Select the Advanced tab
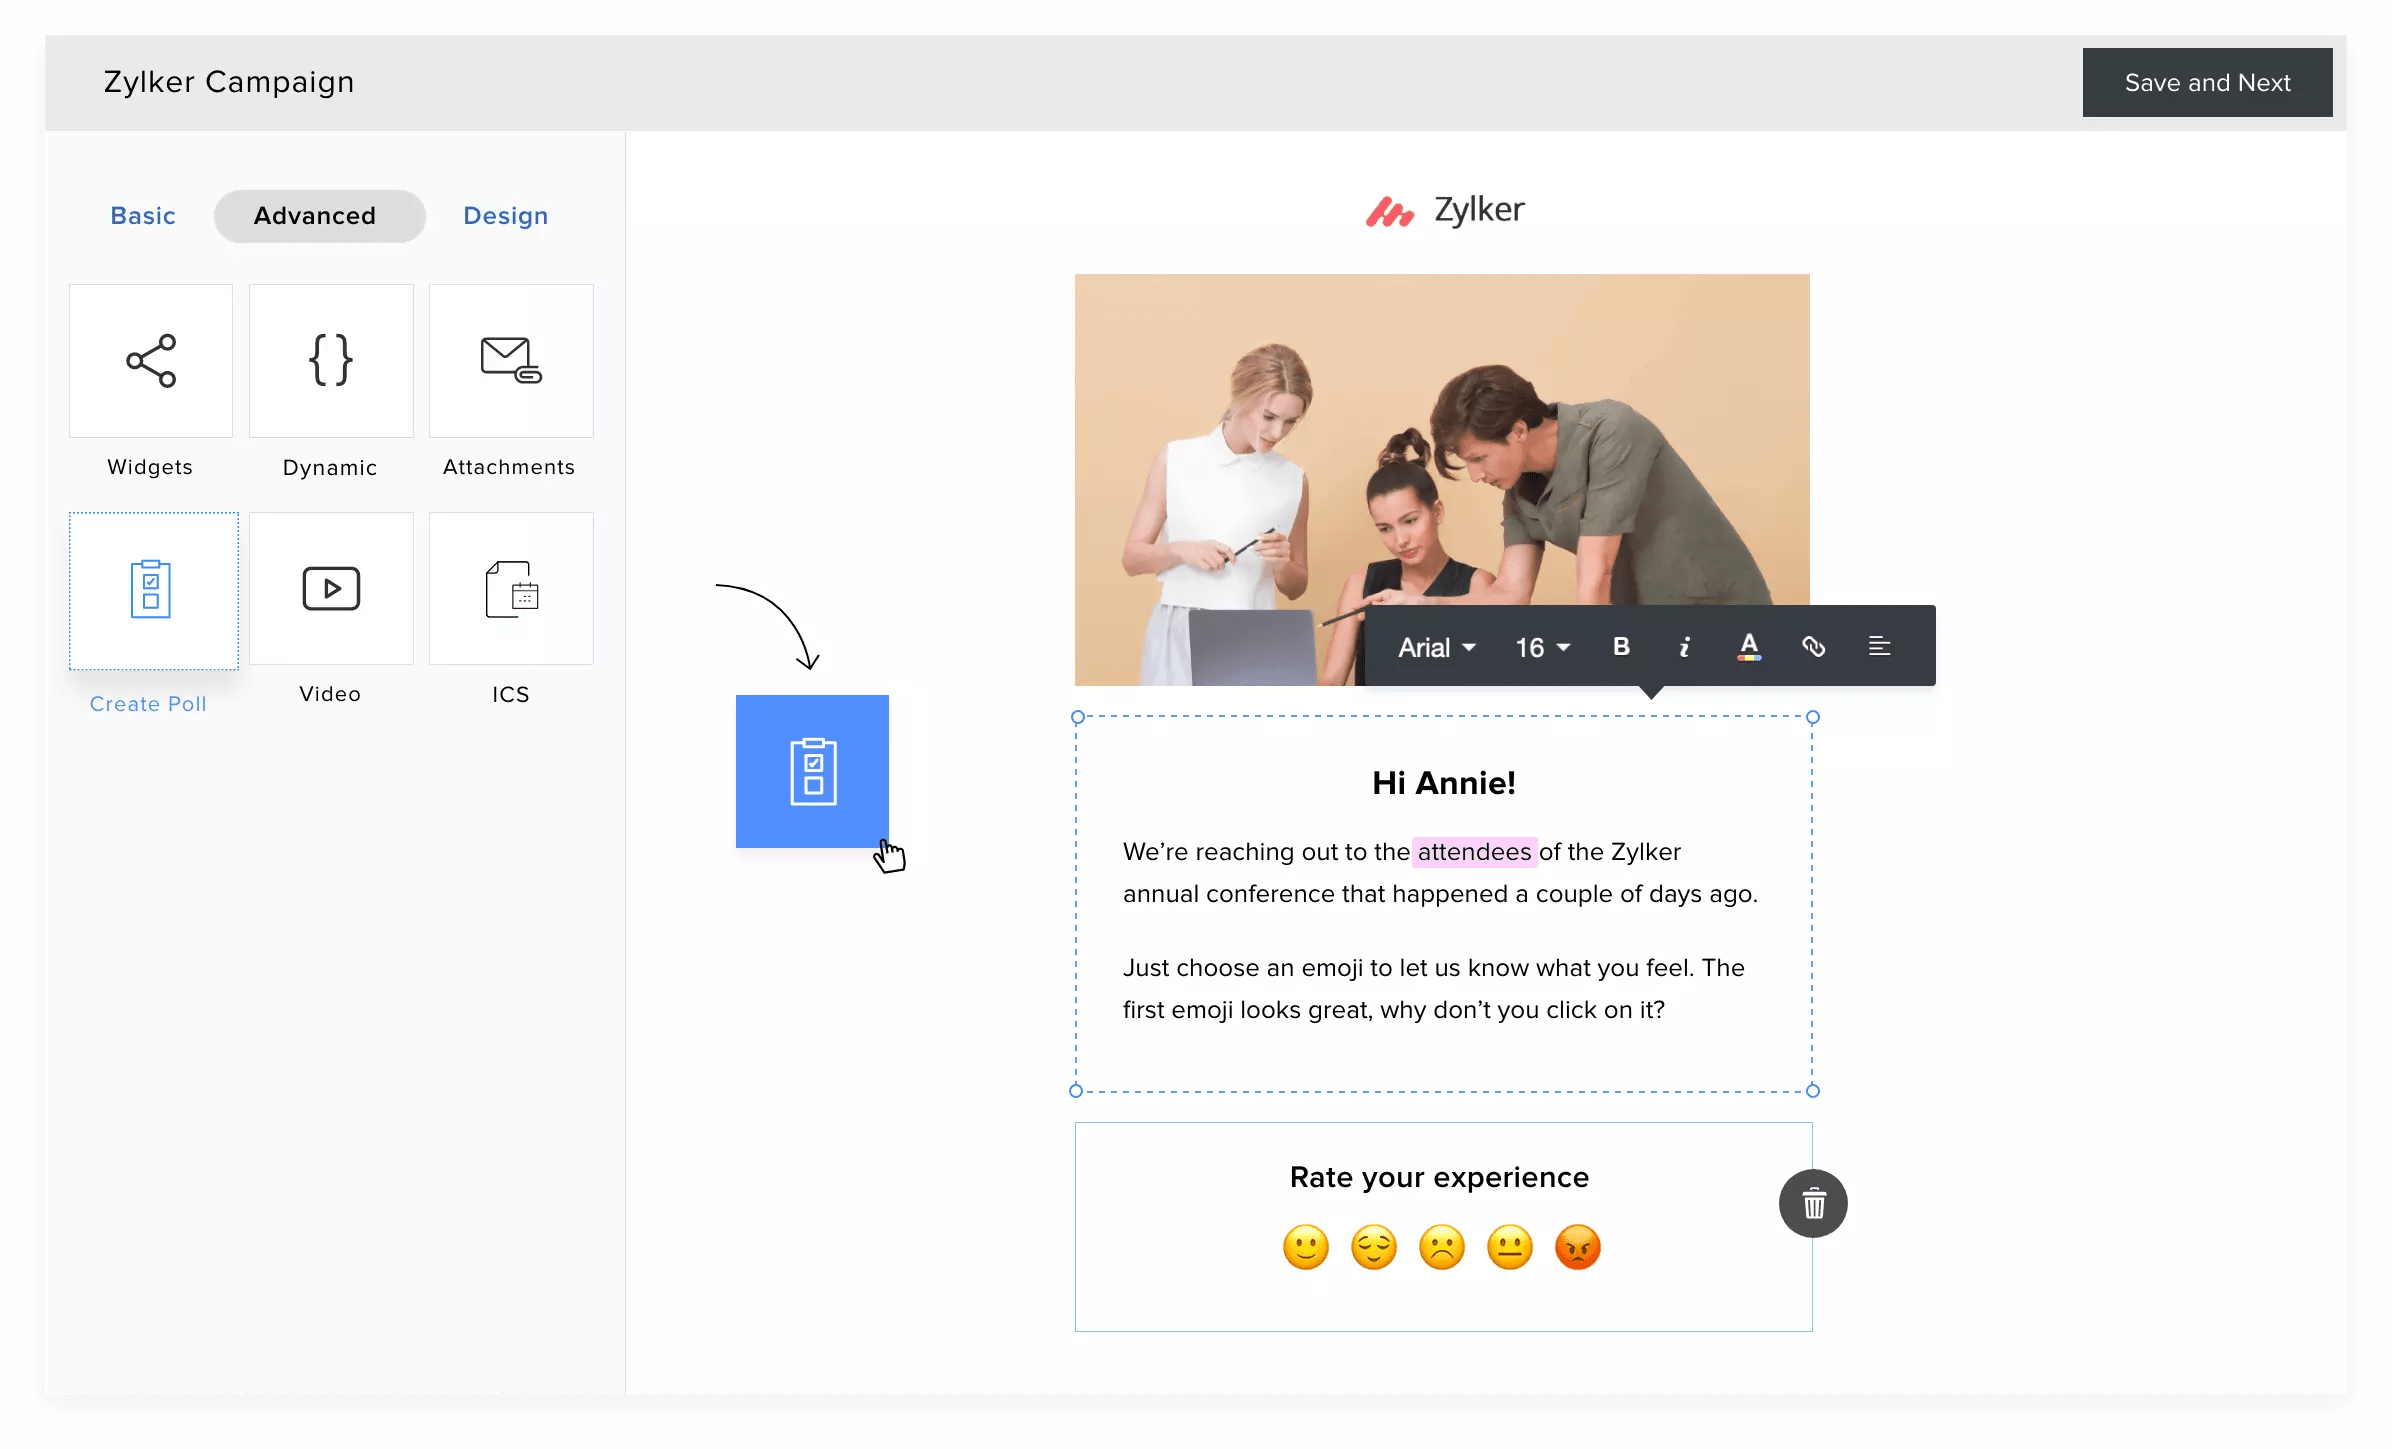 coord(314,214)
